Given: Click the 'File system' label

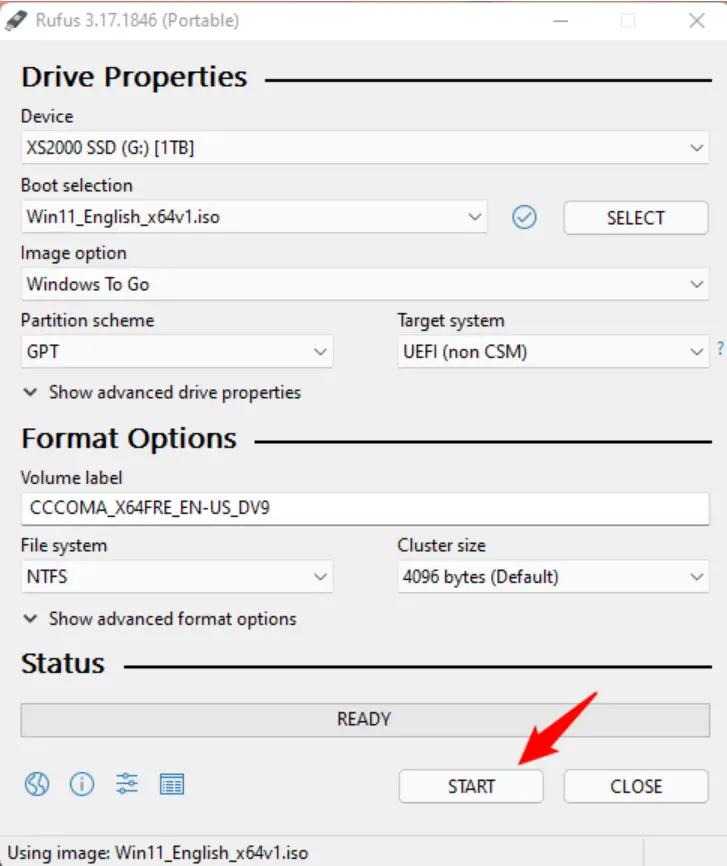Looking at the screenshot, I should pos(64,546).
